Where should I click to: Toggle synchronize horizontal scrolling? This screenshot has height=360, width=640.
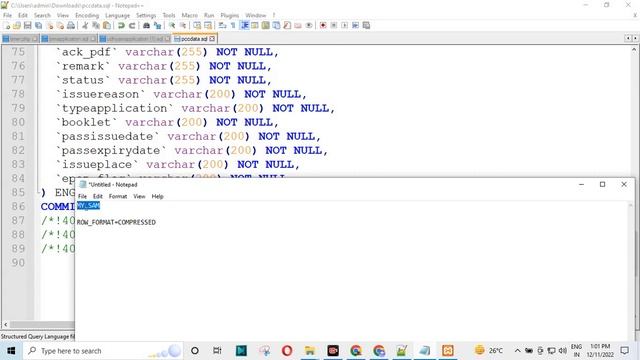[208, 25]
